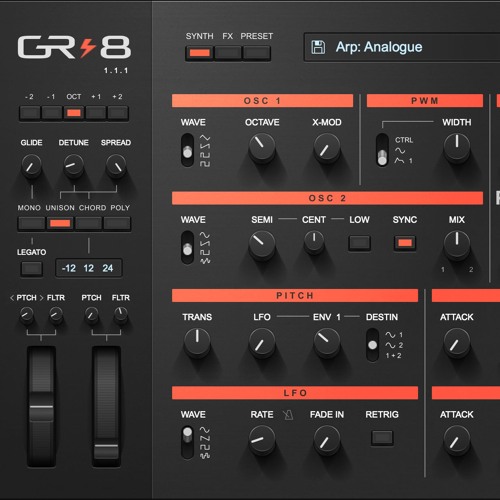Screen dimensions: 500x500
Task: Select sine wave icon in OSC 1
Action: tap(205, 137)
